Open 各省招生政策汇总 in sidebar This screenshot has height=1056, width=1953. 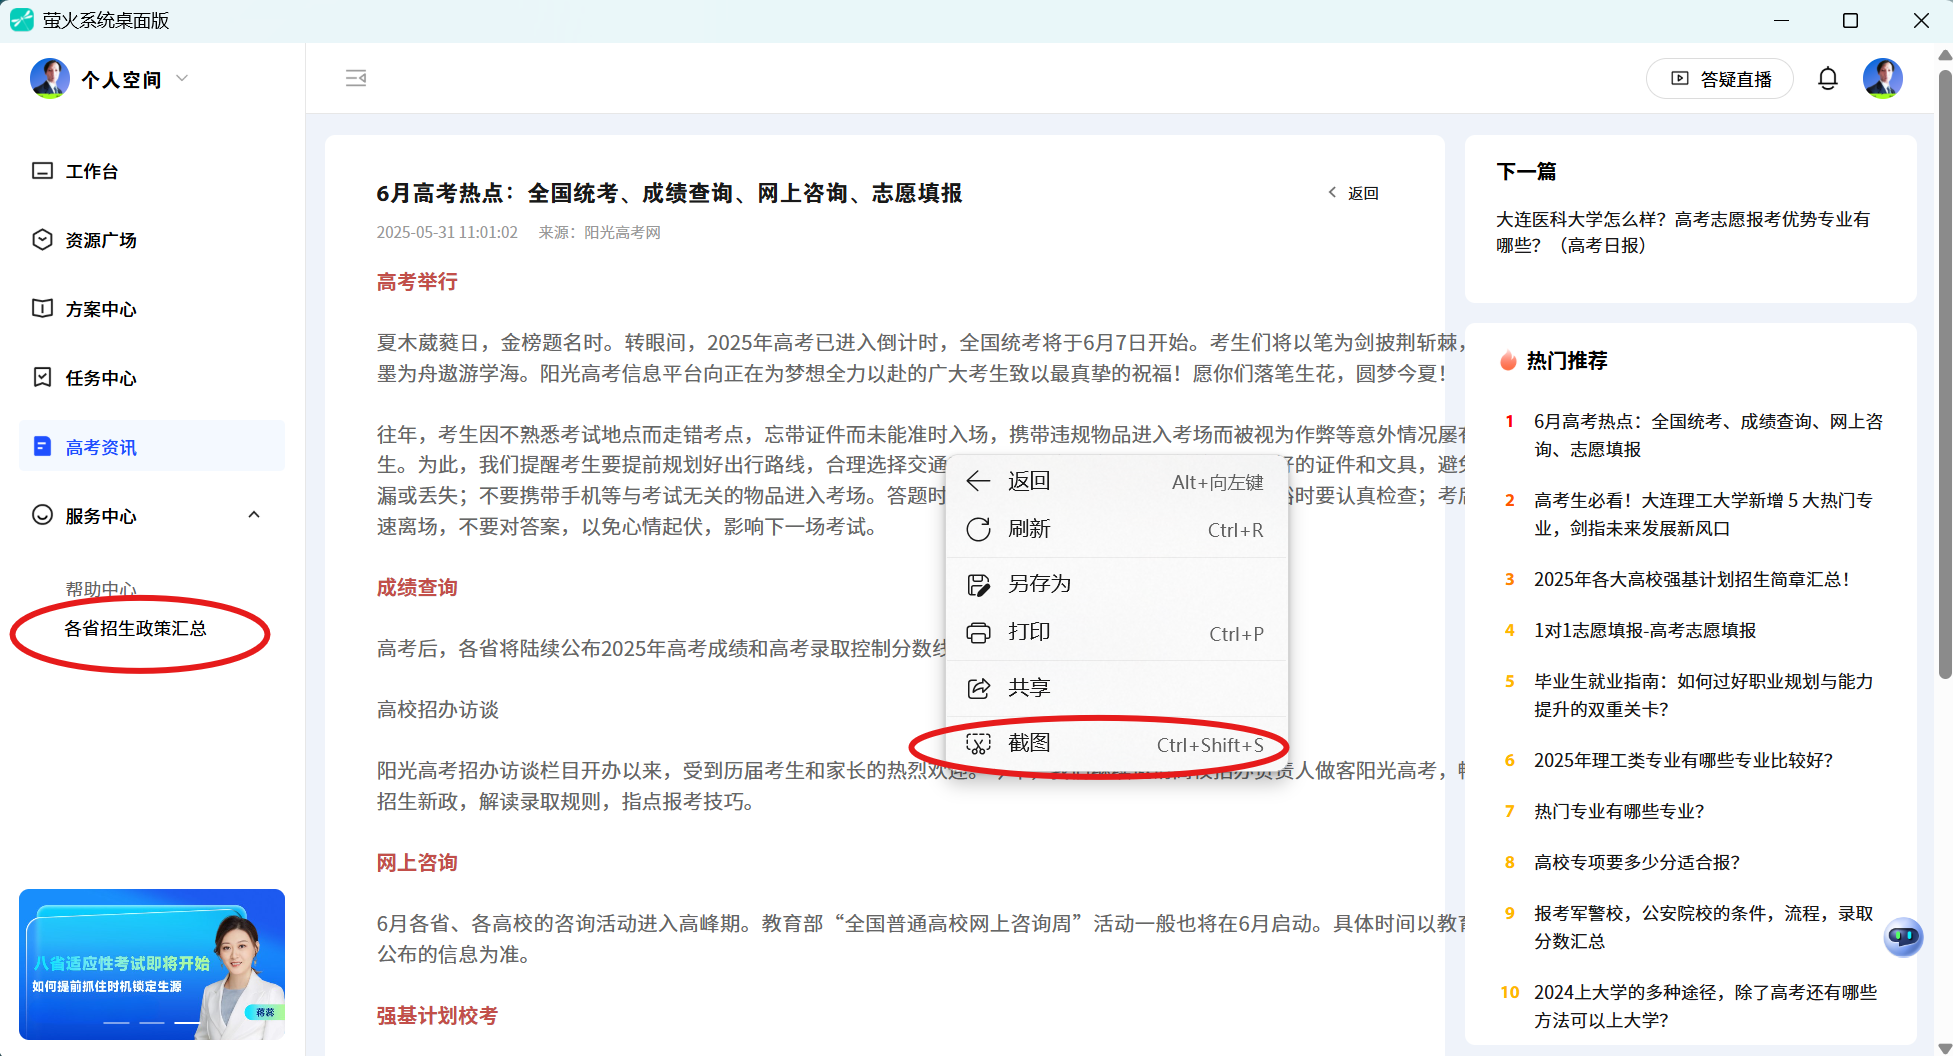[x=136, y=628]
